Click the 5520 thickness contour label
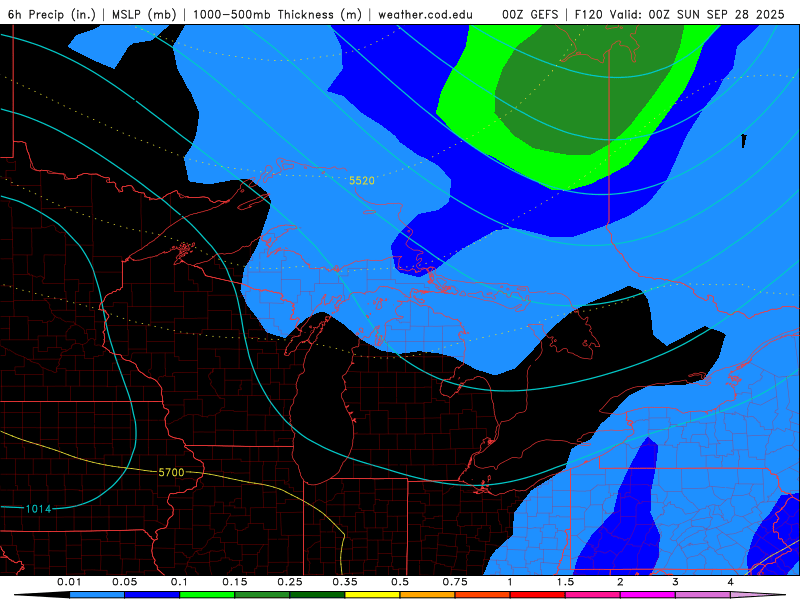The width and height of the screenshot is (800, 600). 362,181
